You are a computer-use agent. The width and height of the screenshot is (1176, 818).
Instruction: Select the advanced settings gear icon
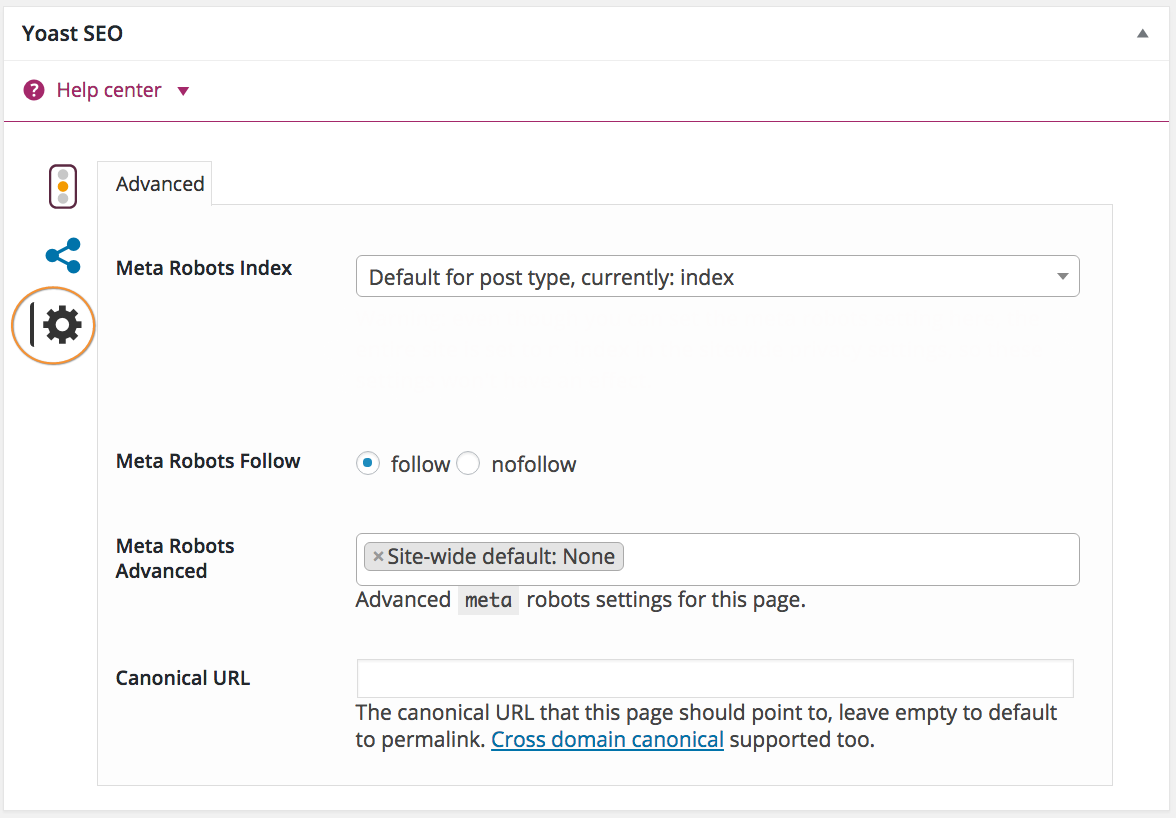62,325
